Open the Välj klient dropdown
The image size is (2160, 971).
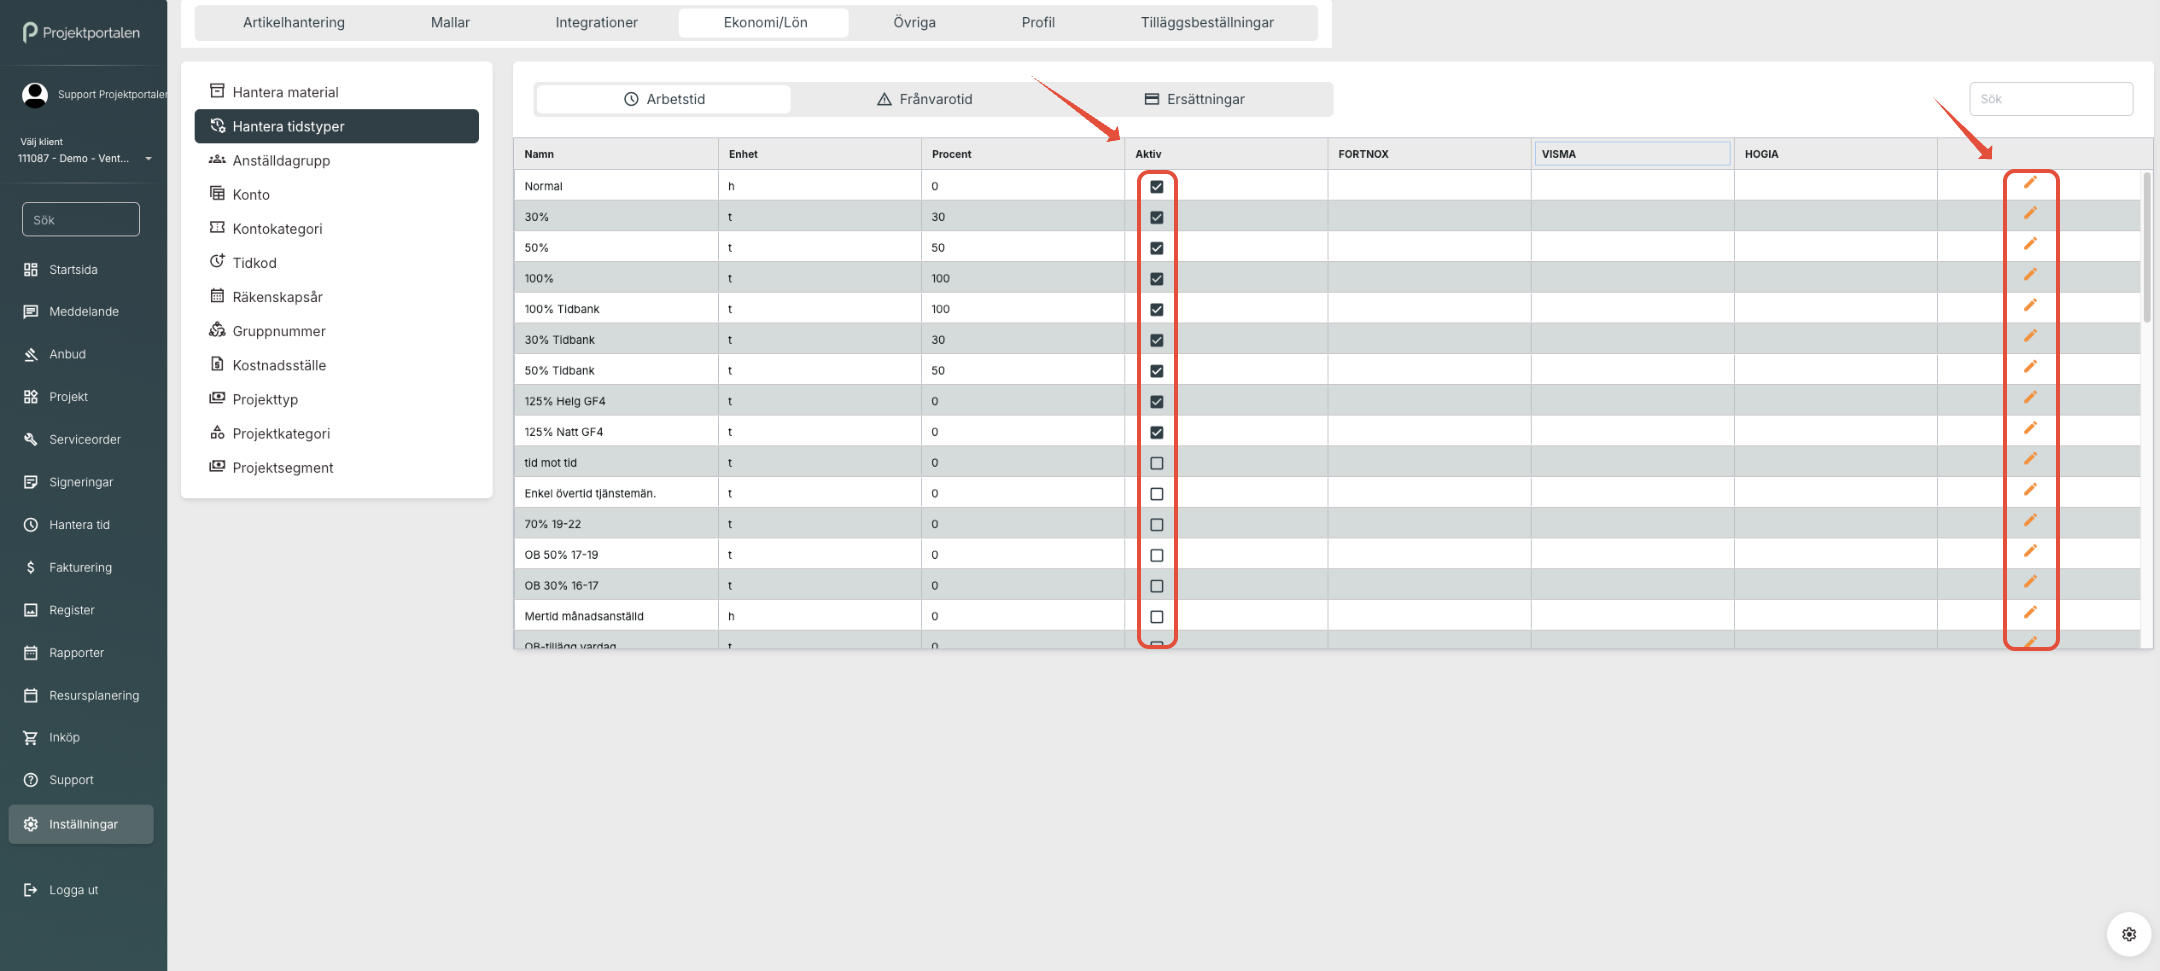pos(85,158)
